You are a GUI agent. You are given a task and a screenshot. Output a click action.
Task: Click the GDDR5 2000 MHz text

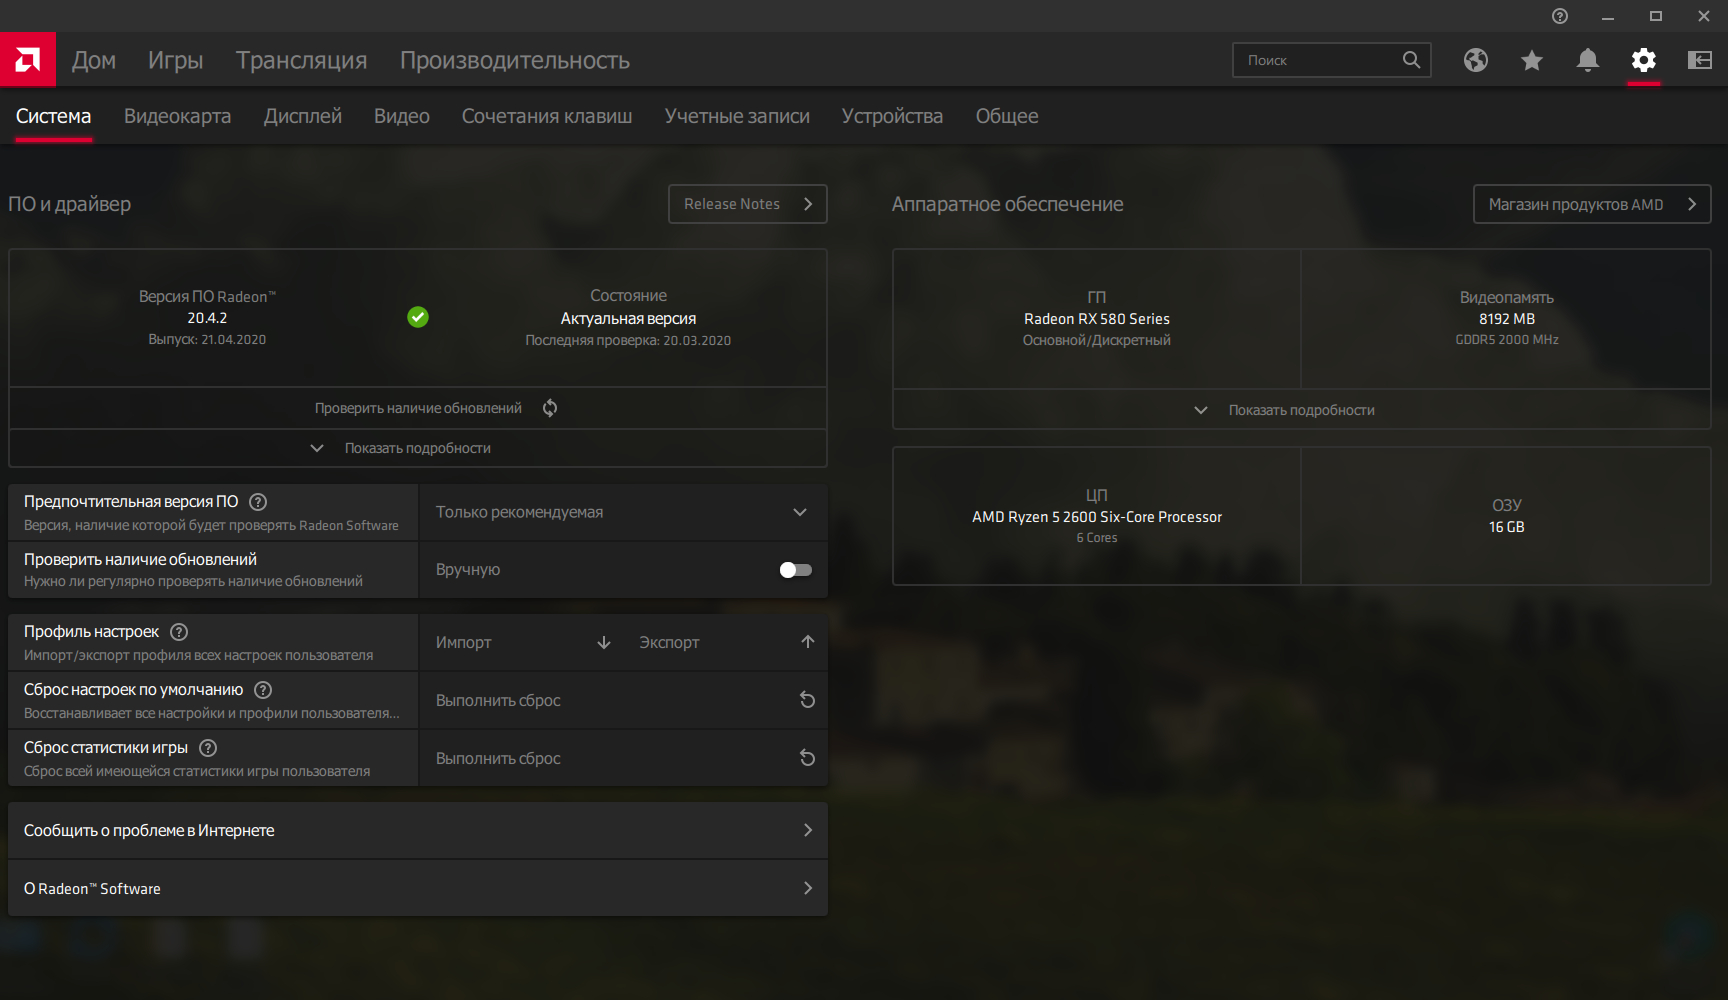[1507, 340]
